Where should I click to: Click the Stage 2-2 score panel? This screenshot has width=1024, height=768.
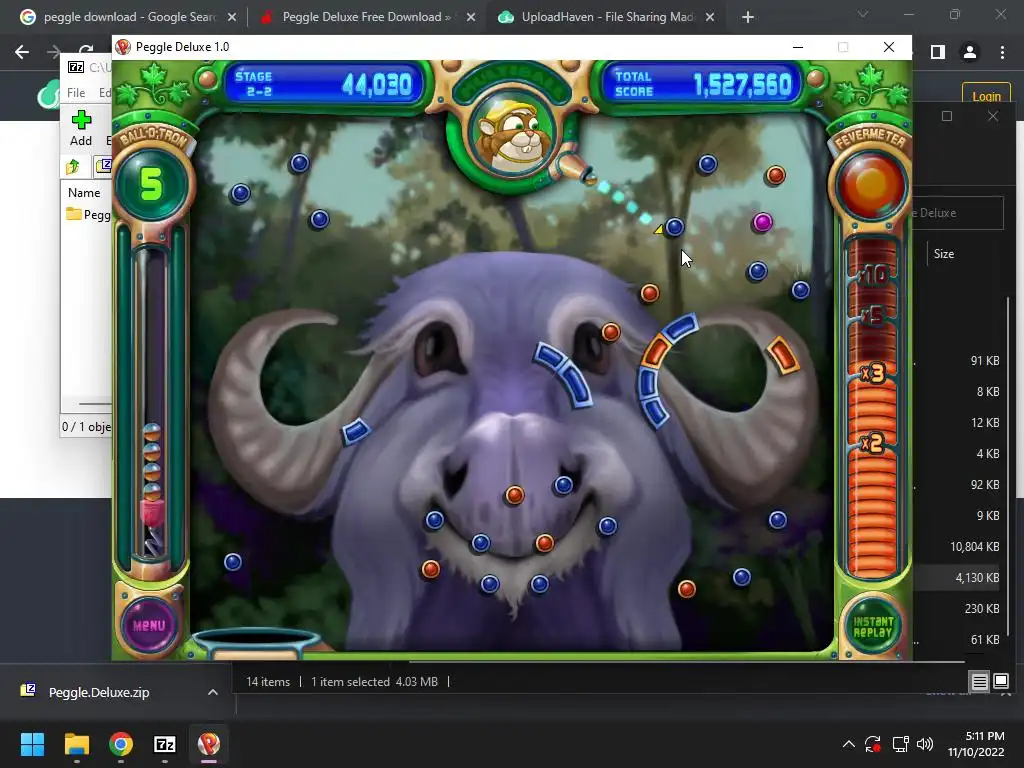[x=324, y=84]
